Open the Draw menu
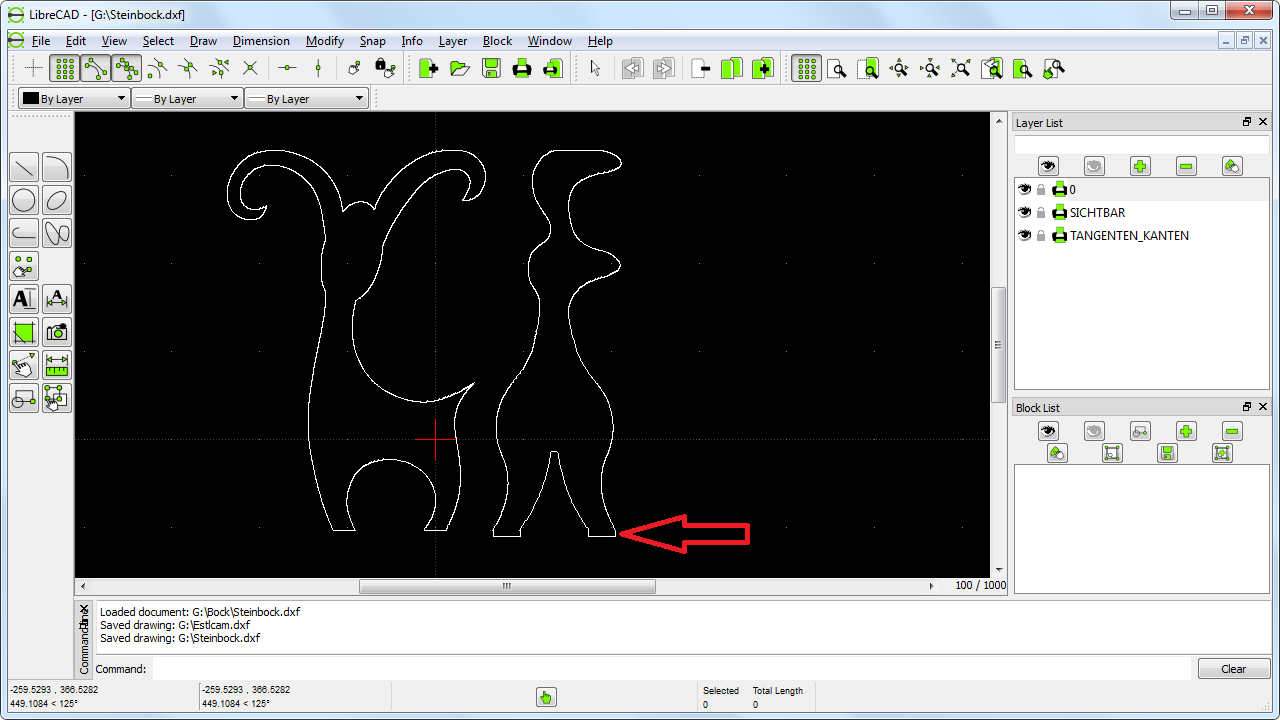This screenshot has height=720, width=1280. (x=203, y=41)
